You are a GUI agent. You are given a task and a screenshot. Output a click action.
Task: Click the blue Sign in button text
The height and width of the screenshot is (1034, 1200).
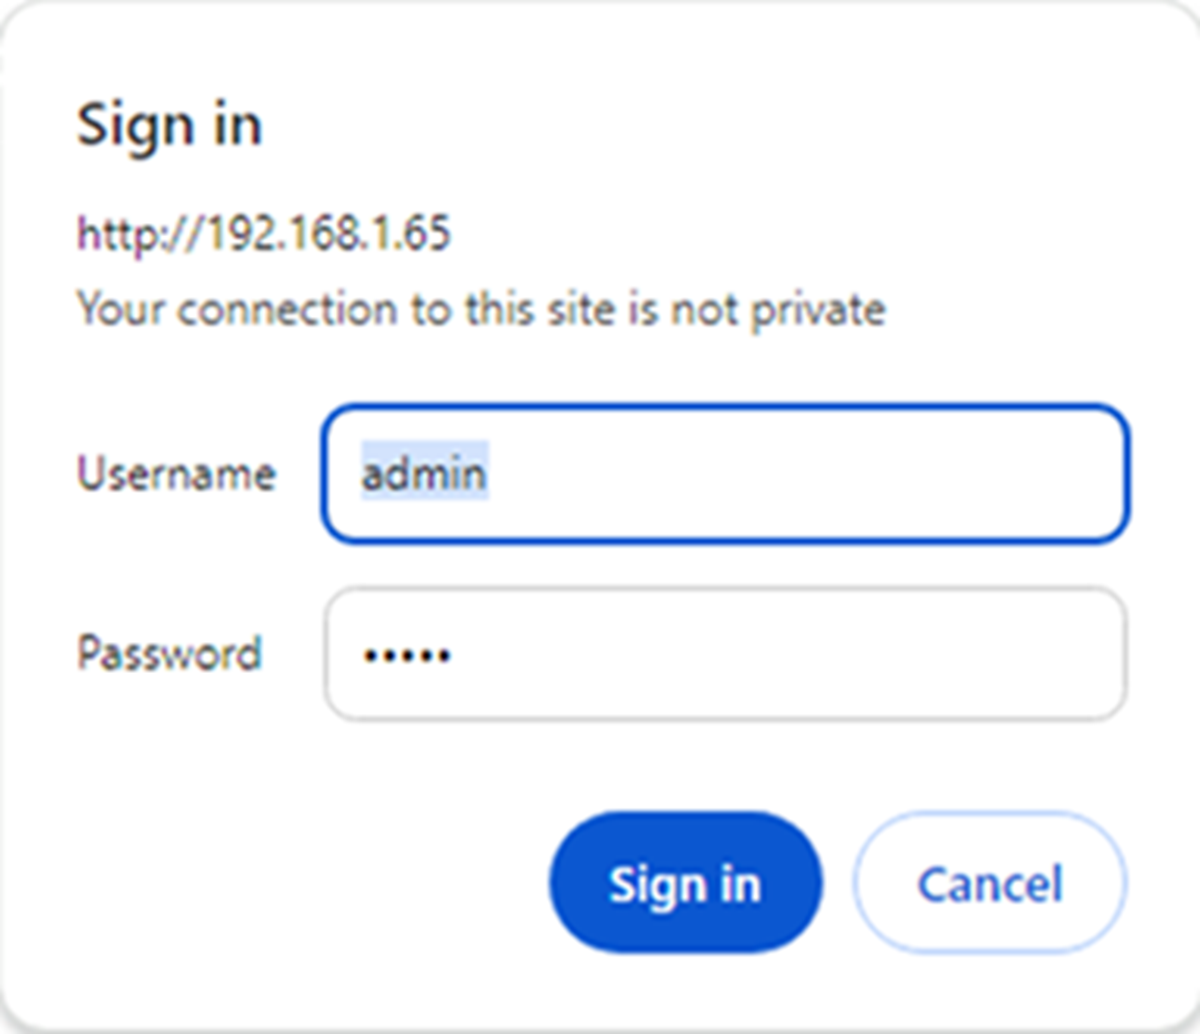pyautogui.click(x=684, y=882)
